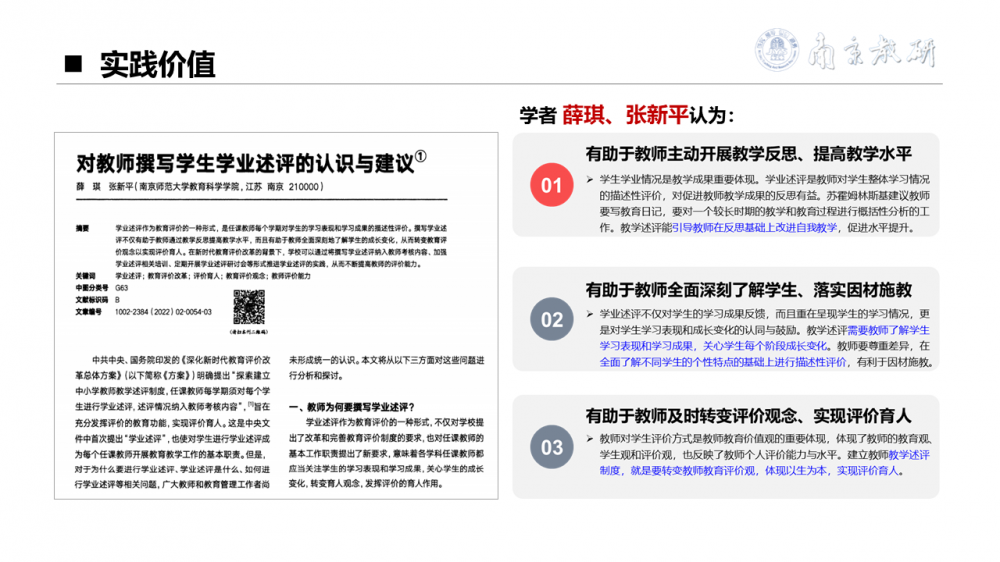Screen dimensions: 1000x562
Task: Select heading 有助于教师主动开展教学反思、提高教学水平
Action: click(749, 153)
